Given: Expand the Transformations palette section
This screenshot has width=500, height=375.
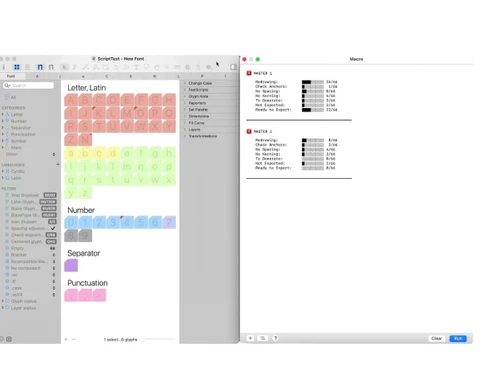Looking at the screenshot, I should pyautogui.click(x=185, y=136).
